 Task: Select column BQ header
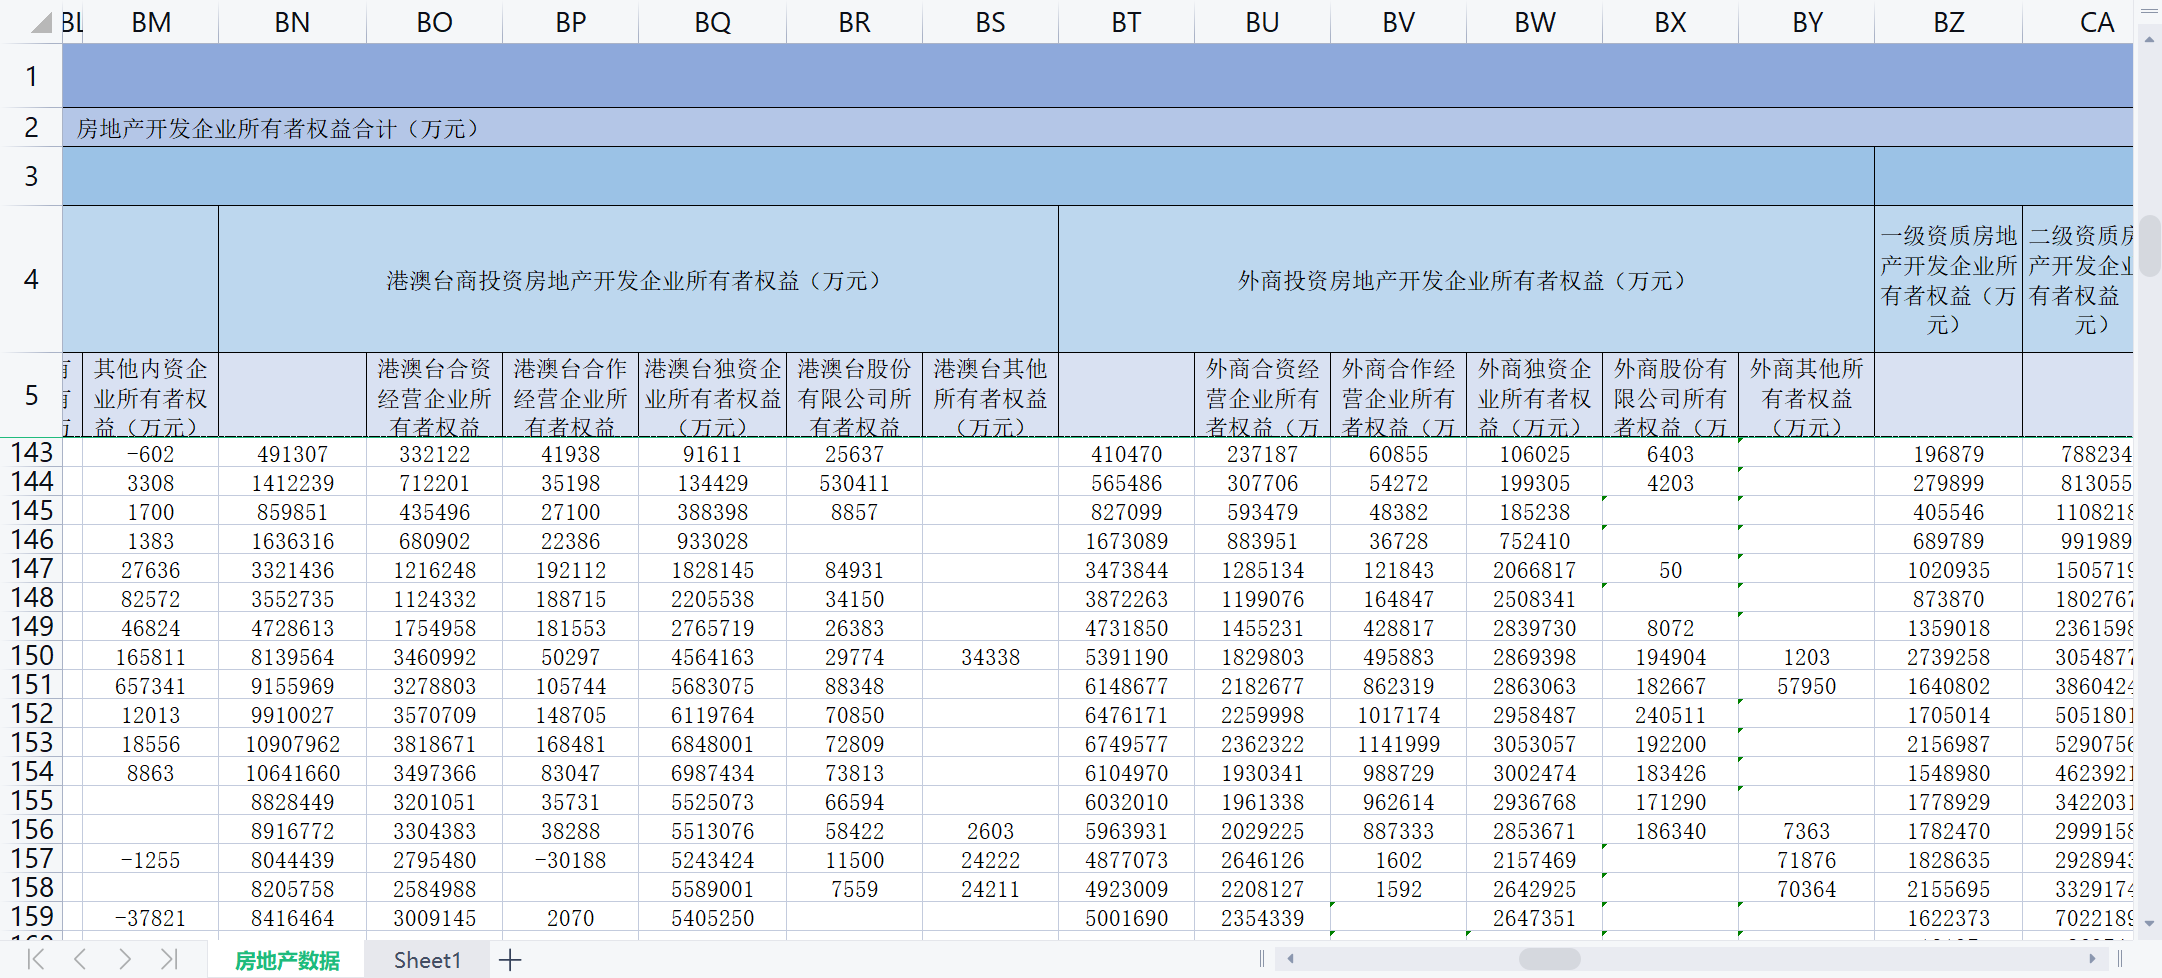[x=713, y=22]
